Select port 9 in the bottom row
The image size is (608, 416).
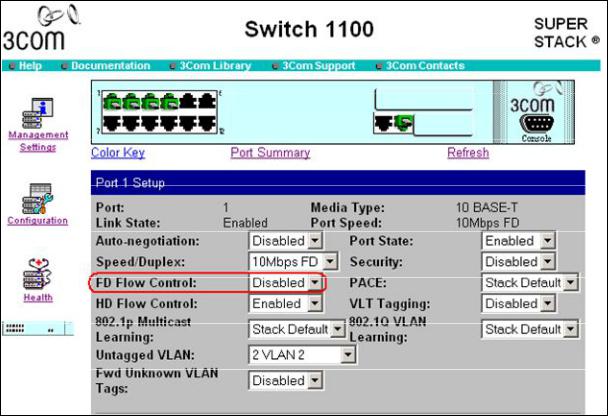(150, 123)
